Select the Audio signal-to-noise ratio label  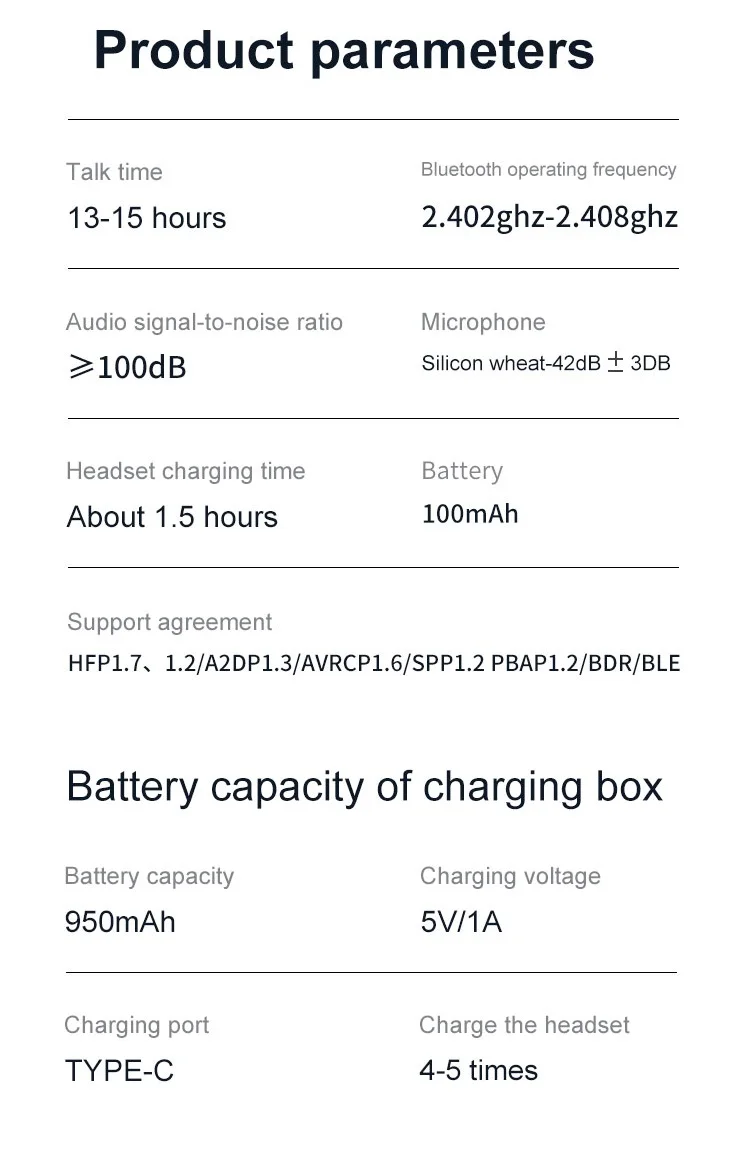pyautogui.click(x=204, y=322)
